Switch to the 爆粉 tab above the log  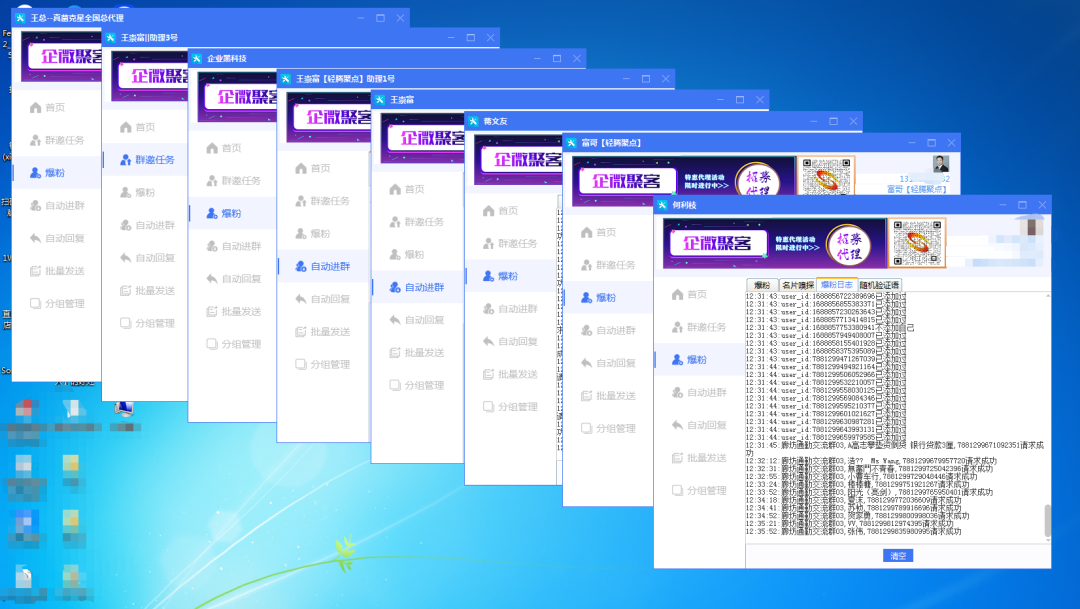click(762, 285)
